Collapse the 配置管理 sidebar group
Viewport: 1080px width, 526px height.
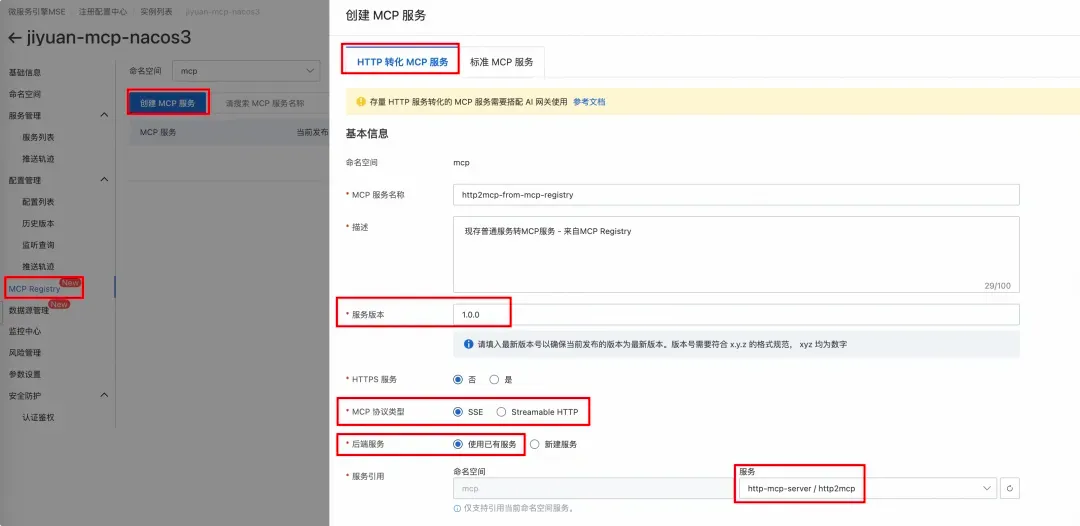click(x=104, y=180)
